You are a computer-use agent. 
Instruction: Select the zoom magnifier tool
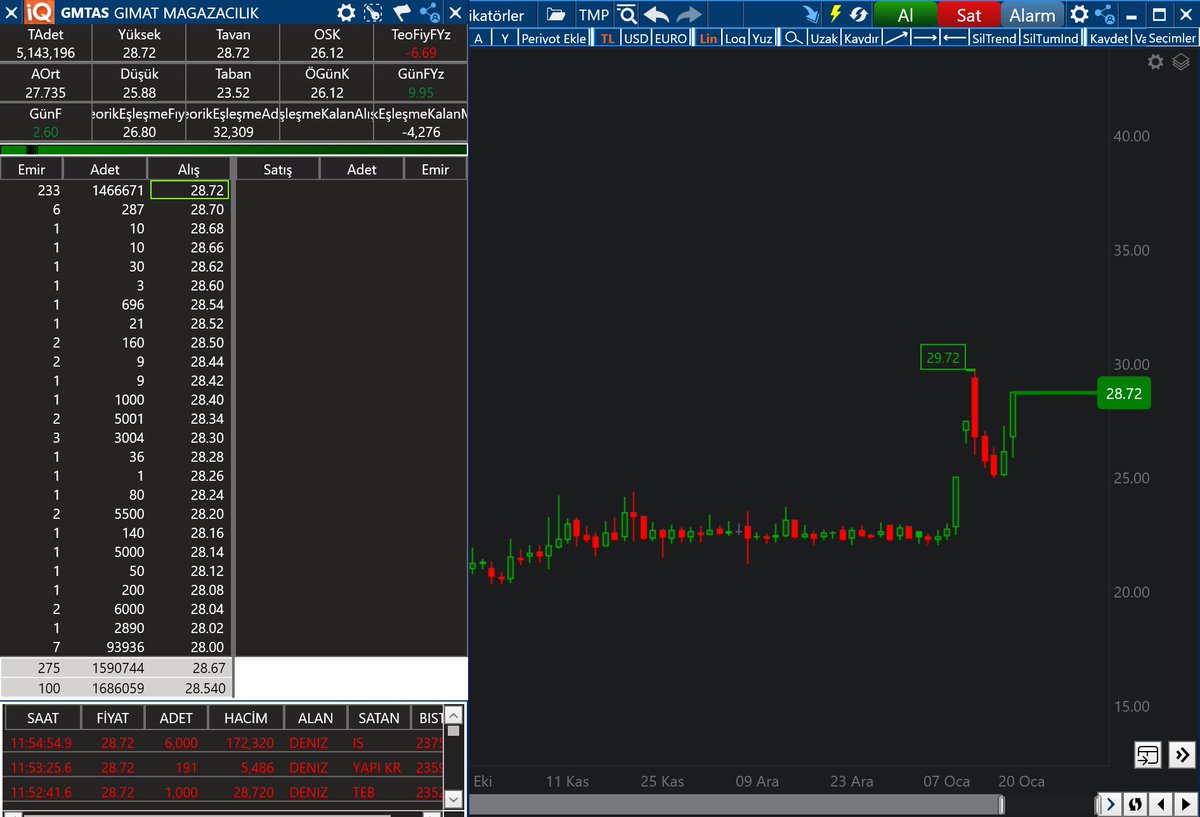(792, 38)
